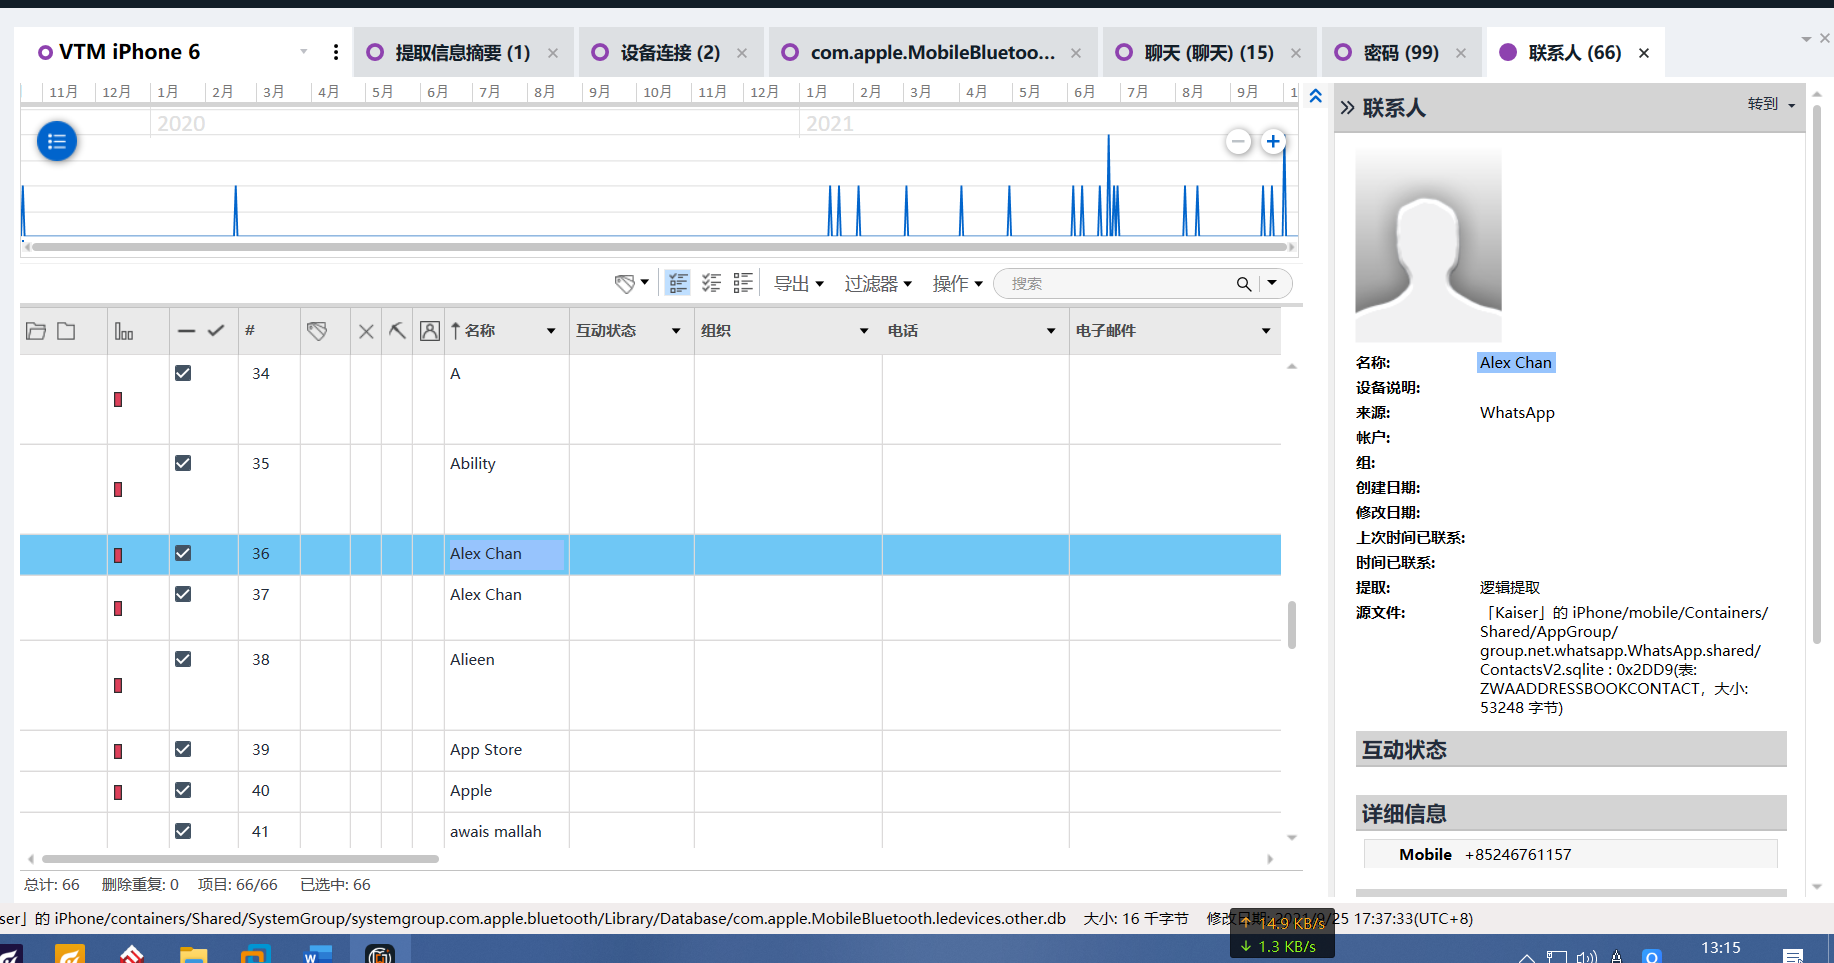Click the contact photo column header icon
This screenshot has height=963, width=1834.
point(429,331)
